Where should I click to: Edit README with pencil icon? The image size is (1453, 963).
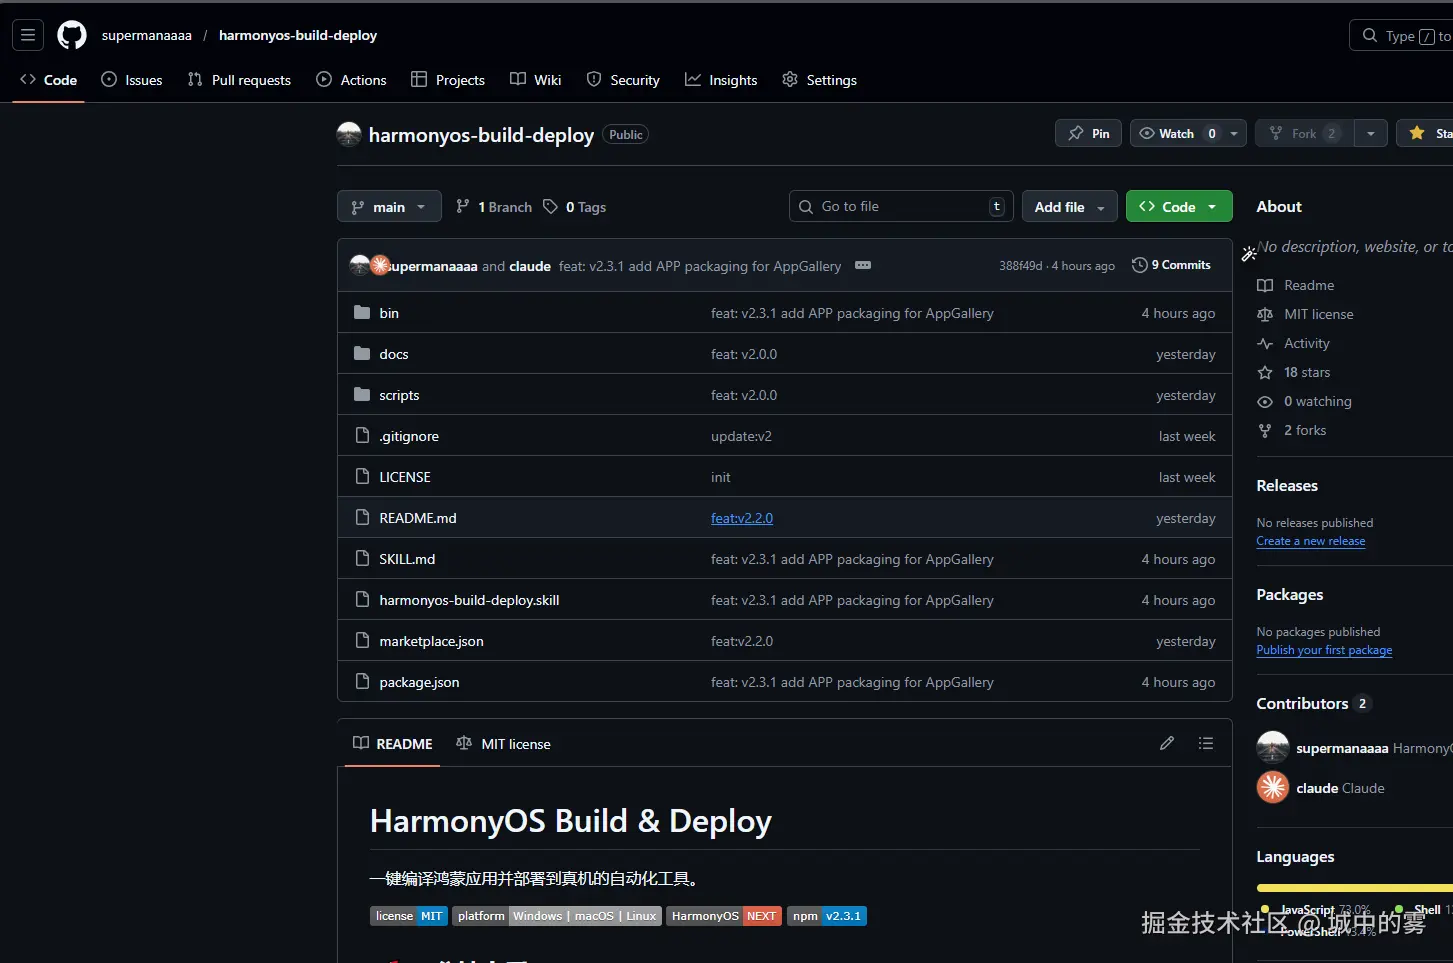pyautogui.click(x=1167, y=743)
